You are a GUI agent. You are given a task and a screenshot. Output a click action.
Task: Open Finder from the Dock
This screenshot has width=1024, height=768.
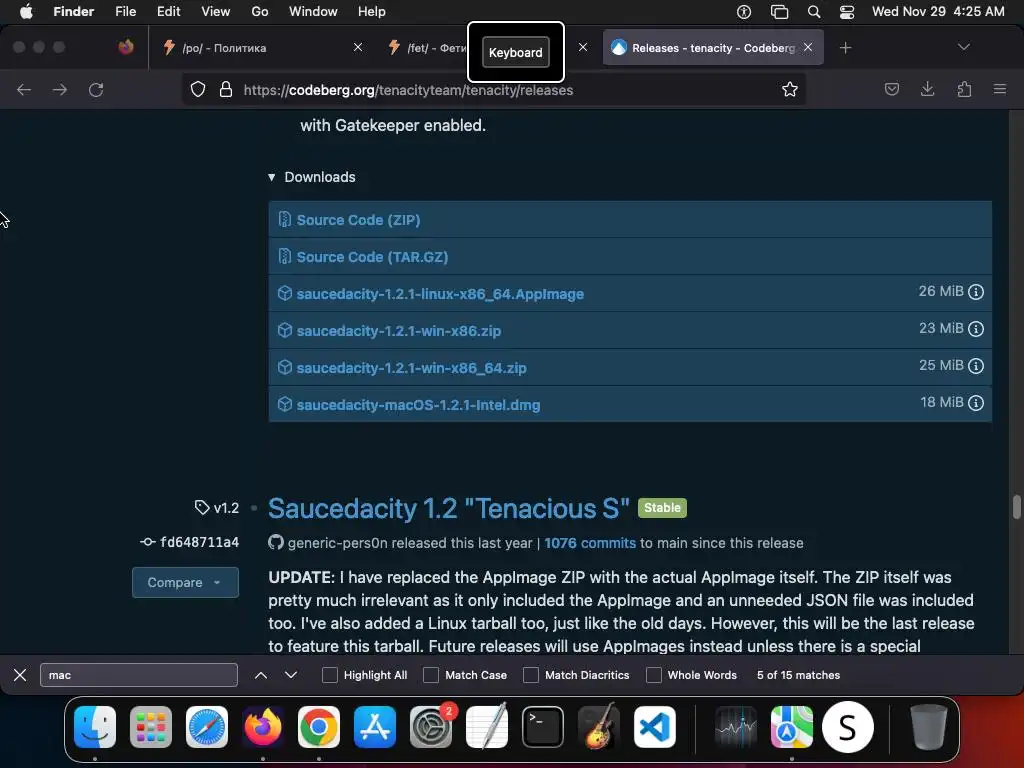click(x=95, y=727)
